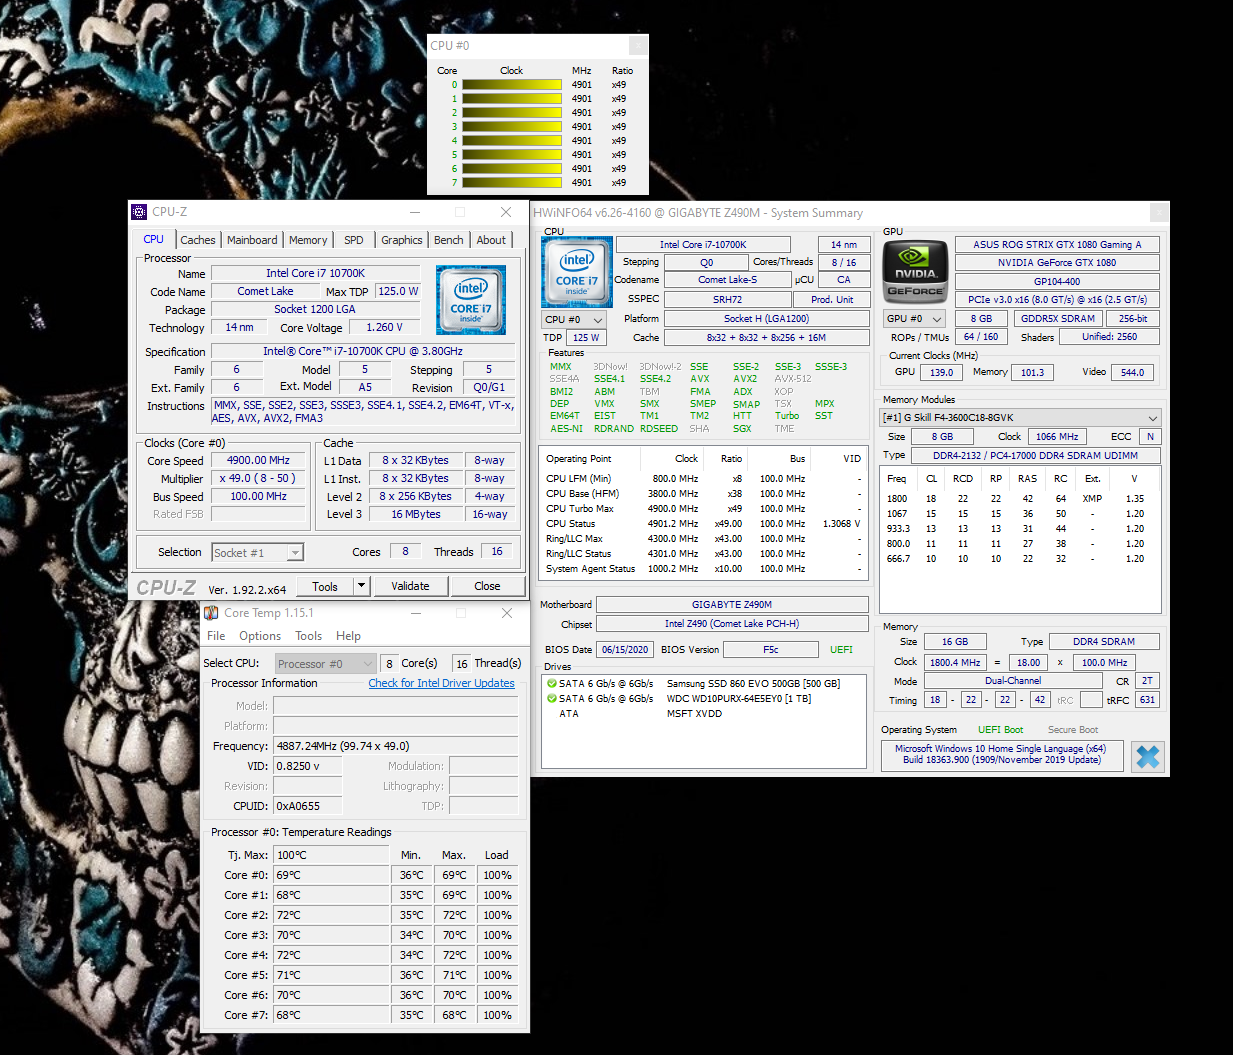Click the Level 3 cache value 16 MBytes
Screen dimensions: 1233x1055
(416, 514)
